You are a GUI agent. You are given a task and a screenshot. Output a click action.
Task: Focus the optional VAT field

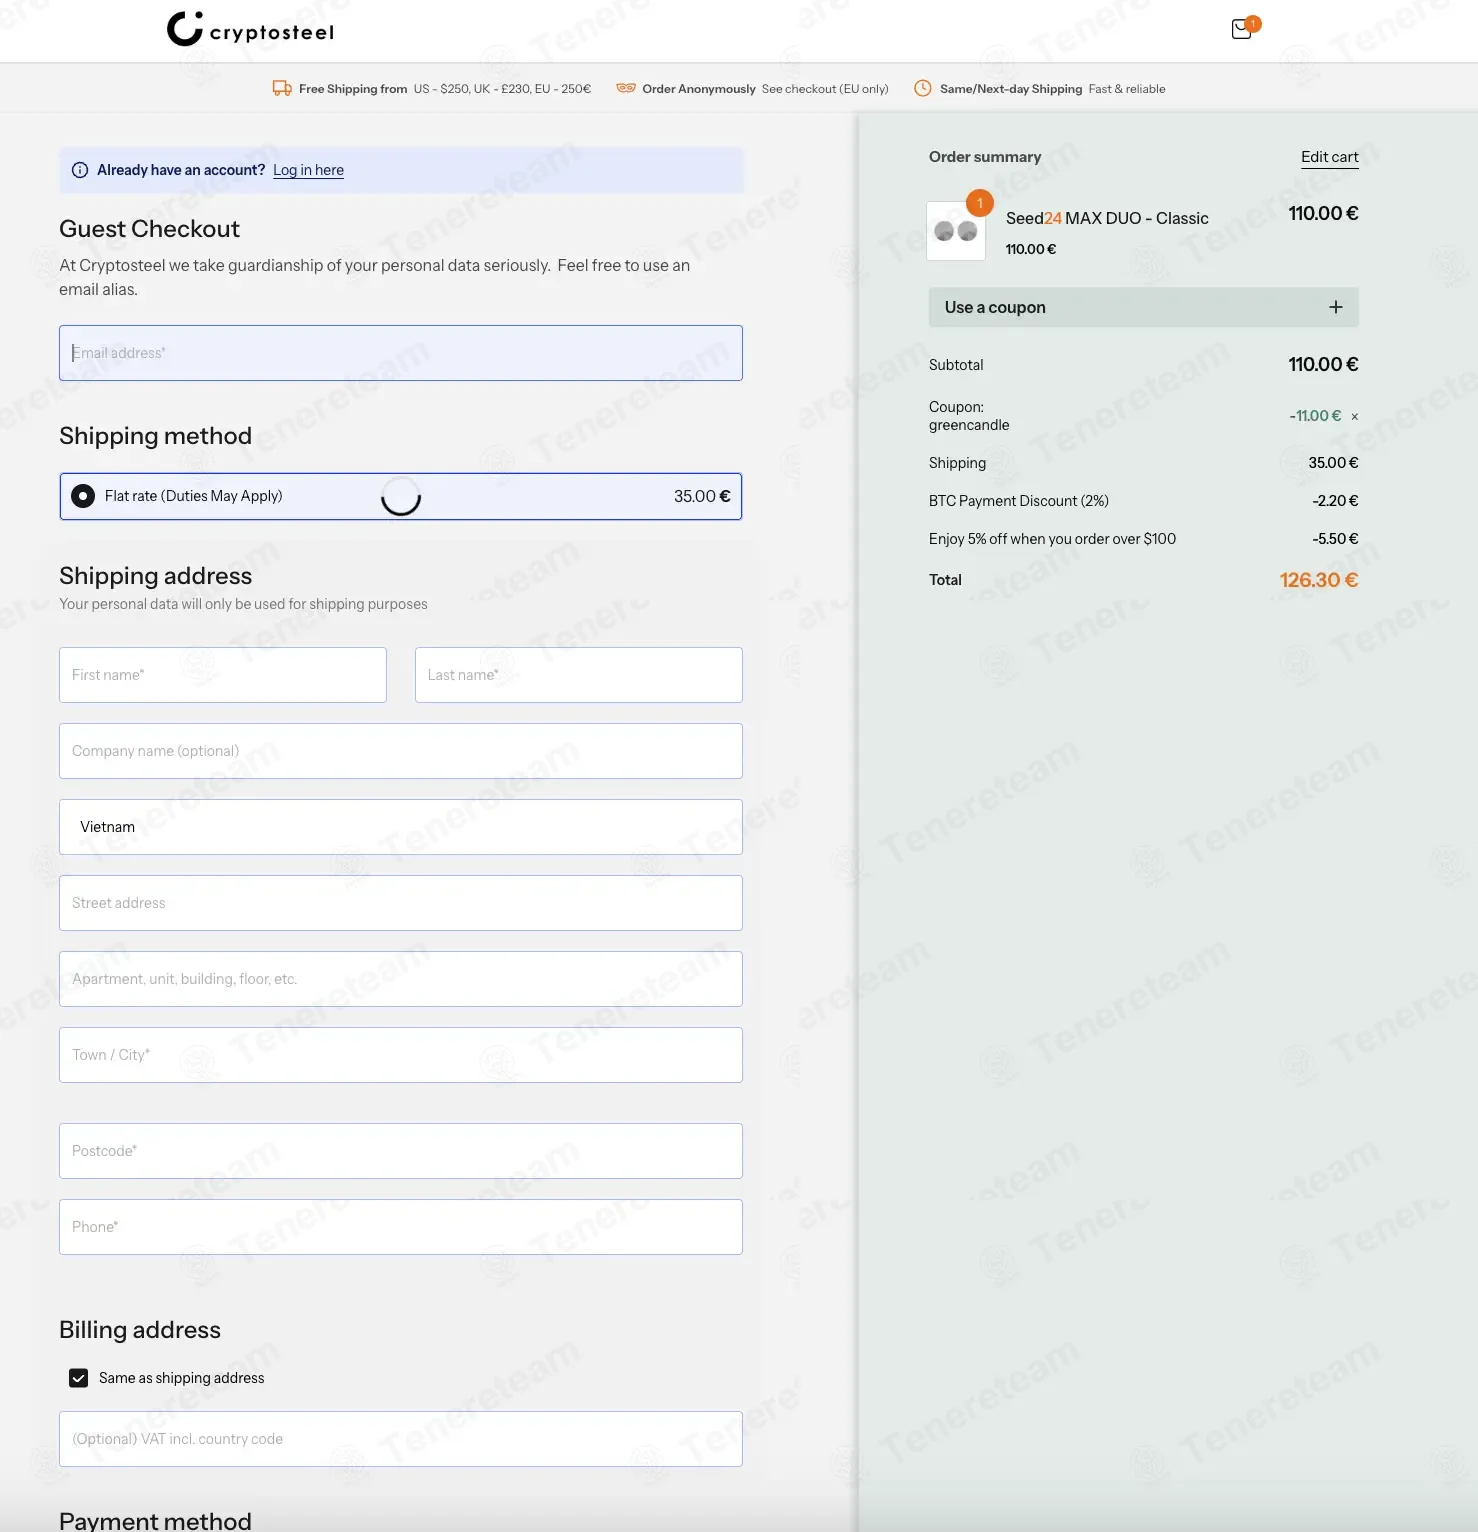tap(401, 1439)
